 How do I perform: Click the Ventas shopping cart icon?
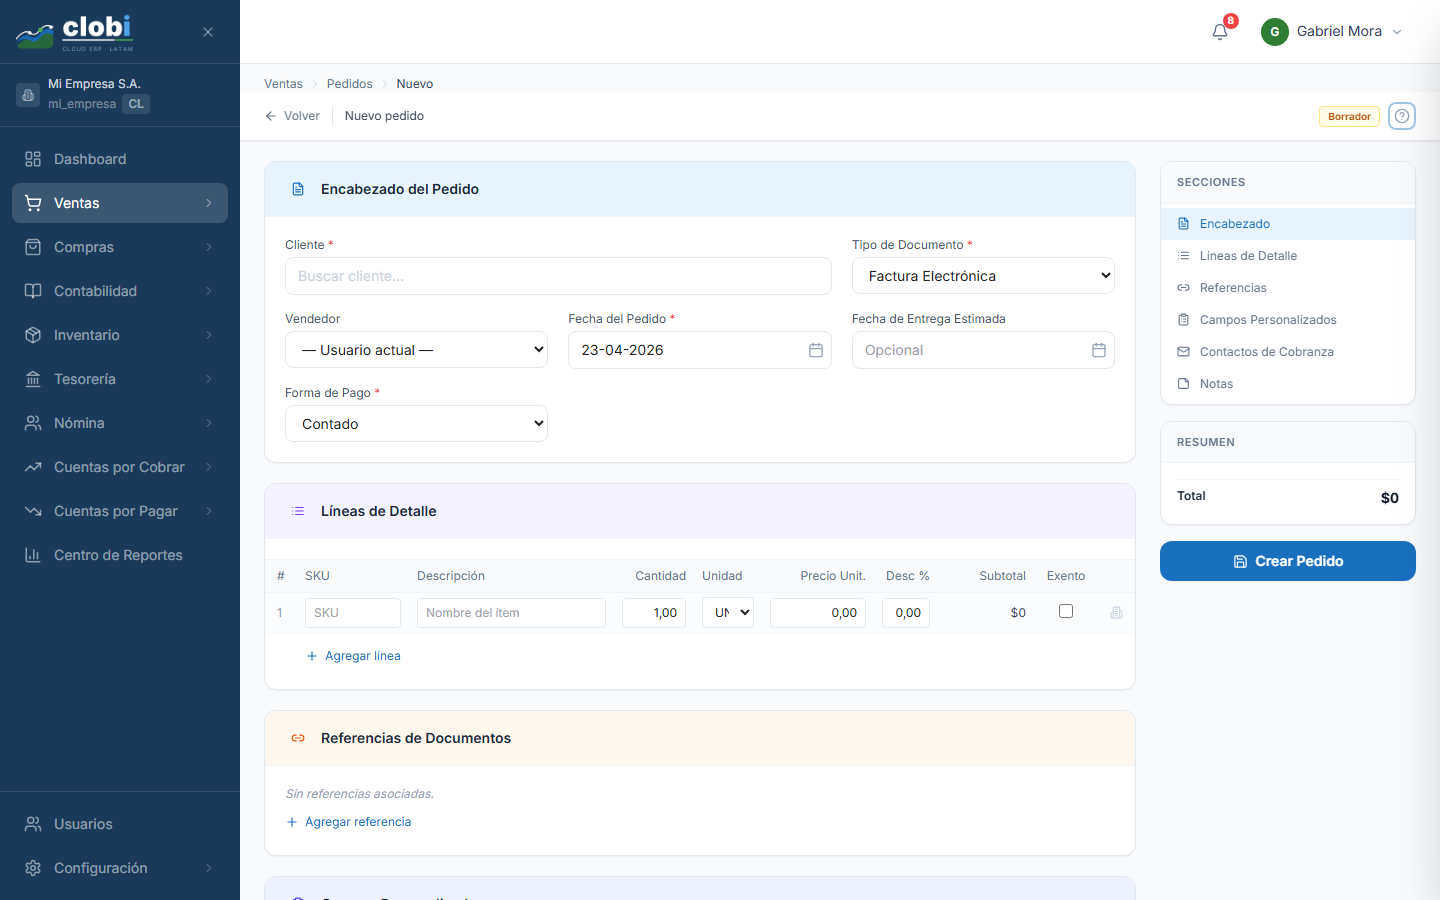pyautogui.click(x=33, y=203)
